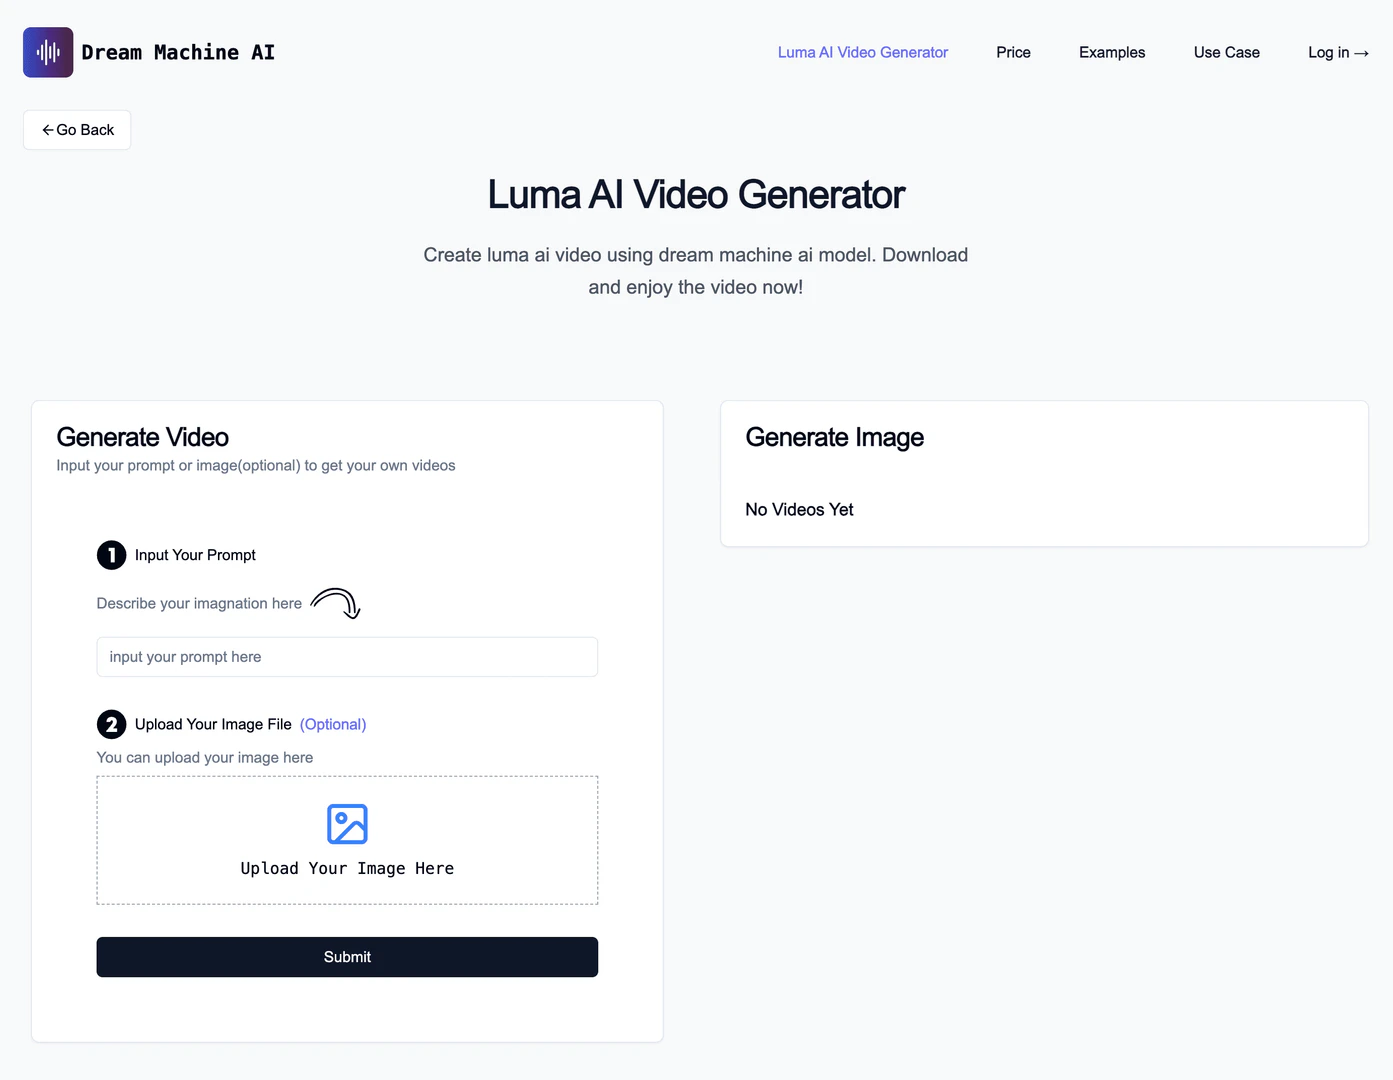Click the image icon in upload area
Image resolution: width=1393 pixels, height=1080 pixels.
point(347,824)
